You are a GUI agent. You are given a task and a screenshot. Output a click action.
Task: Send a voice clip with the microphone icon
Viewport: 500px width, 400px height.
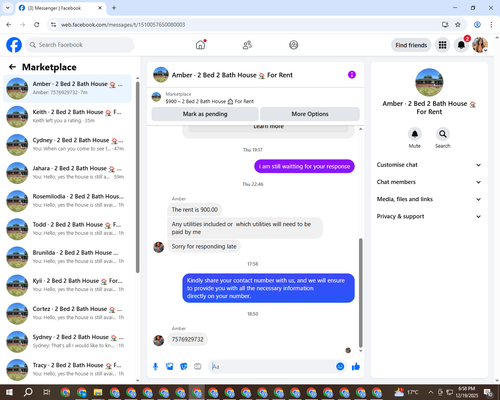155,367
